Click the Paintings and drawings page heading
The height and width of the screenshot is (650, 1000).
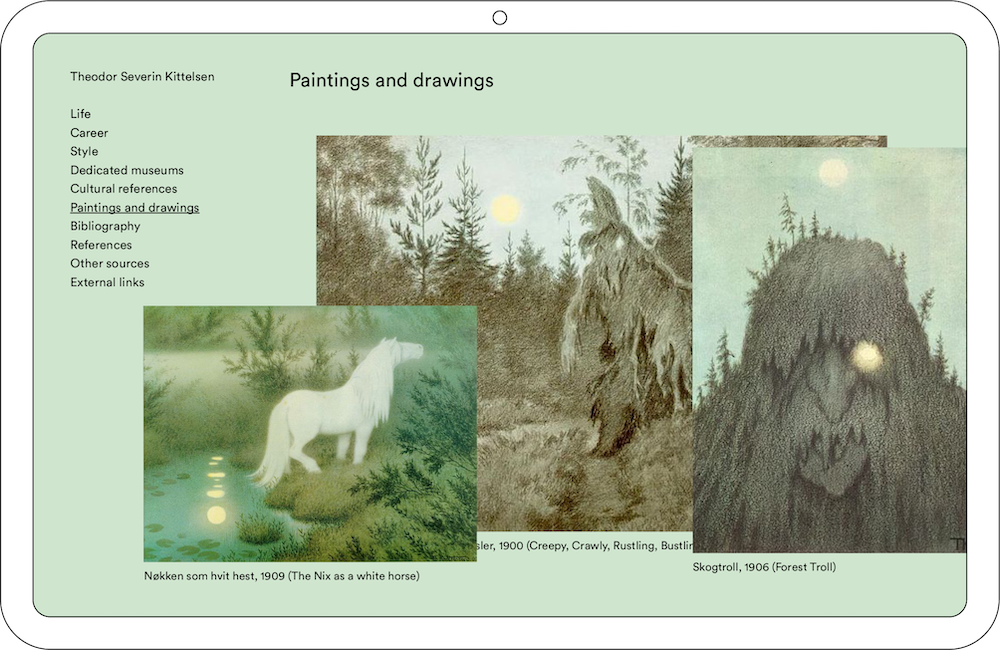[392, 80]
